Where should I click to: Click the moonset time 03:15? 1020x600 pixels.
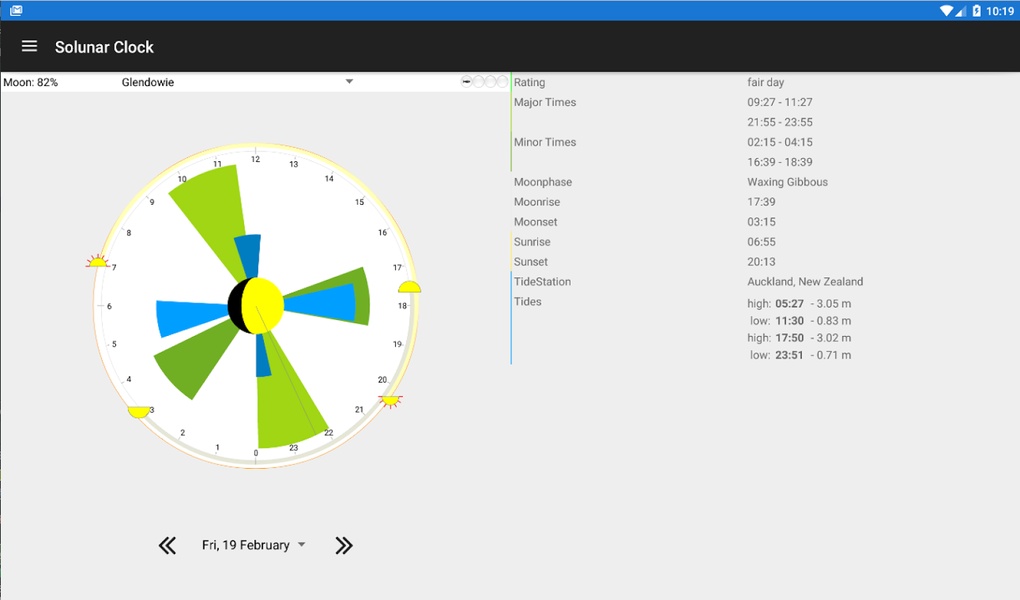click(761, 222)
